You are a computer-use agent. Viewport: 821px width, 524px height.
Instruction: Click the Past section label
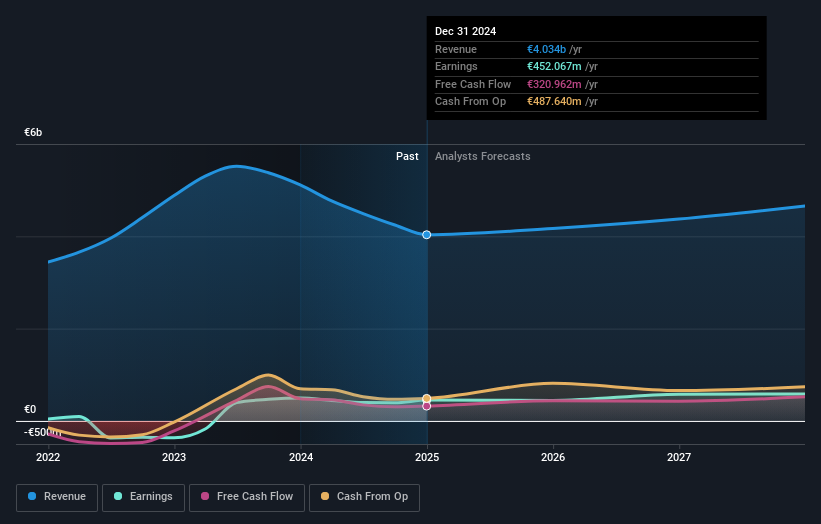[x=407, y=157]
